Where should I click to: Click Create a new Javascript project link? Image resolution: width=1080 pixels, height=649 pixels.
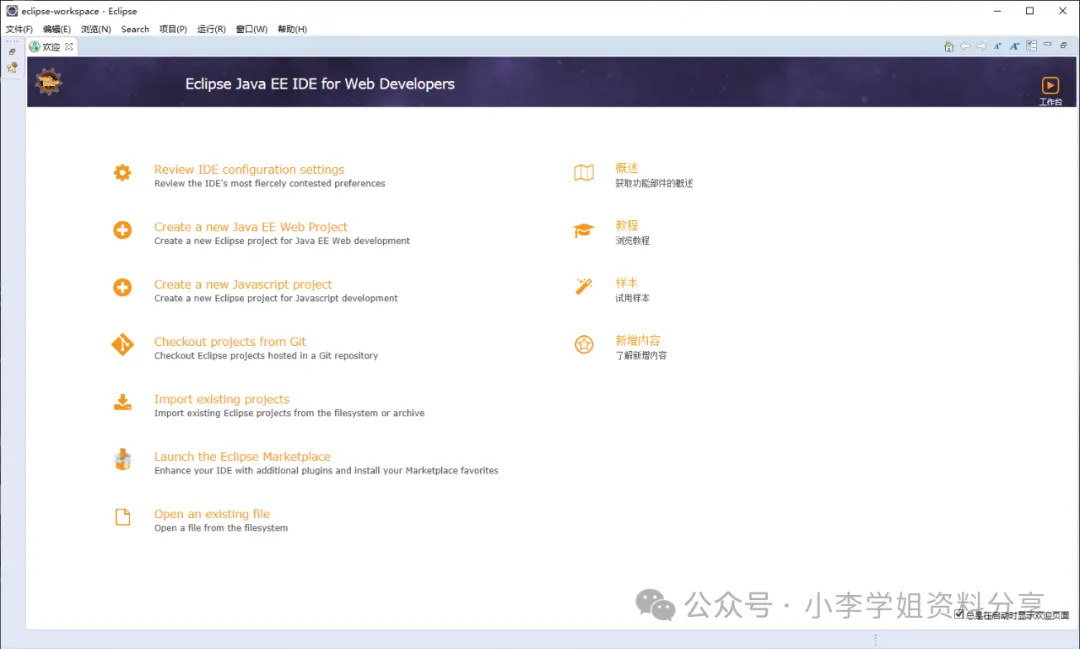point(242,285)
